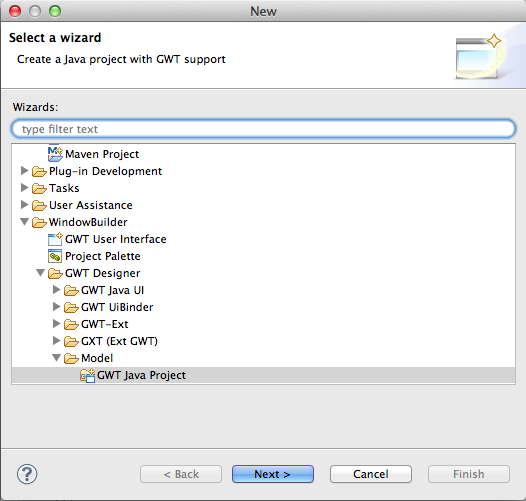Select the User Assistance label

coord(91,205)
